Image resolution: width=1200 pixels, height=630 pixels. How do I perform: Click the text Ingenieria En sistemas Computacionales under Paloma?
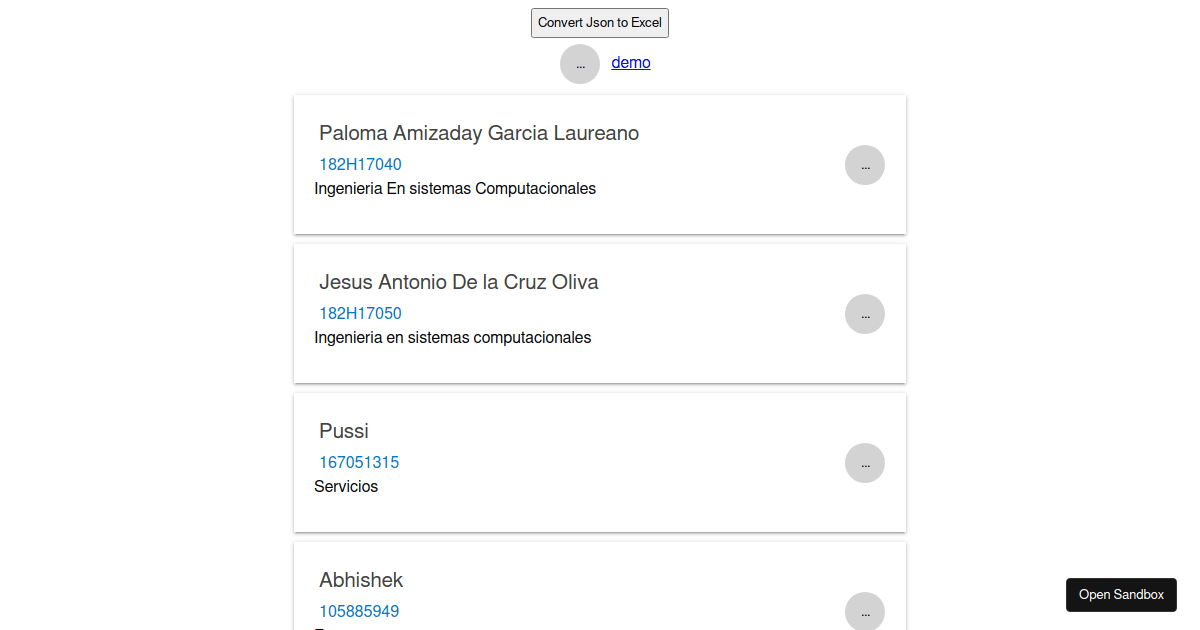click(455, 189)
